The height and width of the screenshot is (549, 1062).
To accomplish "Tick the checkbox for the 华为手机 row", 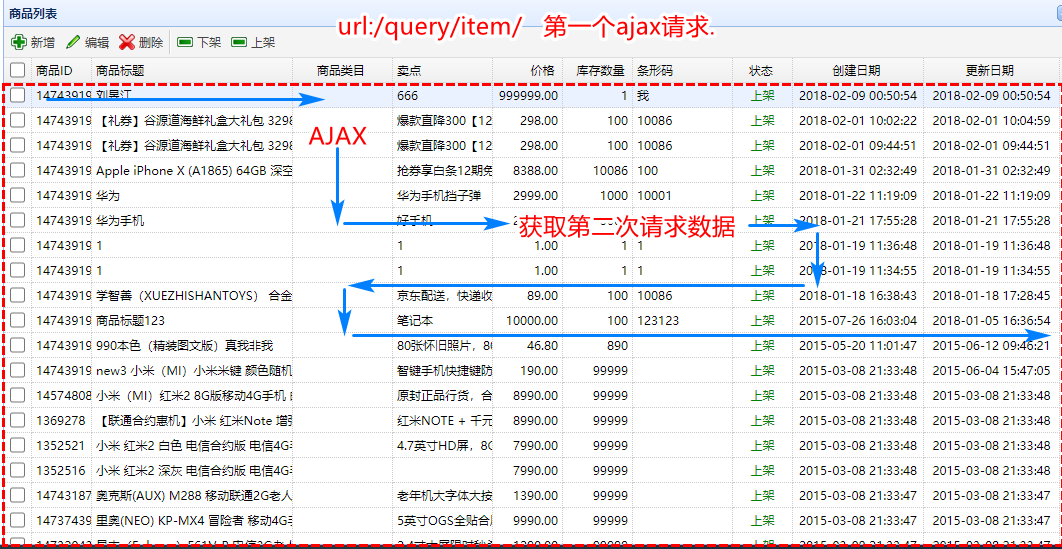I will click(18, 220).
